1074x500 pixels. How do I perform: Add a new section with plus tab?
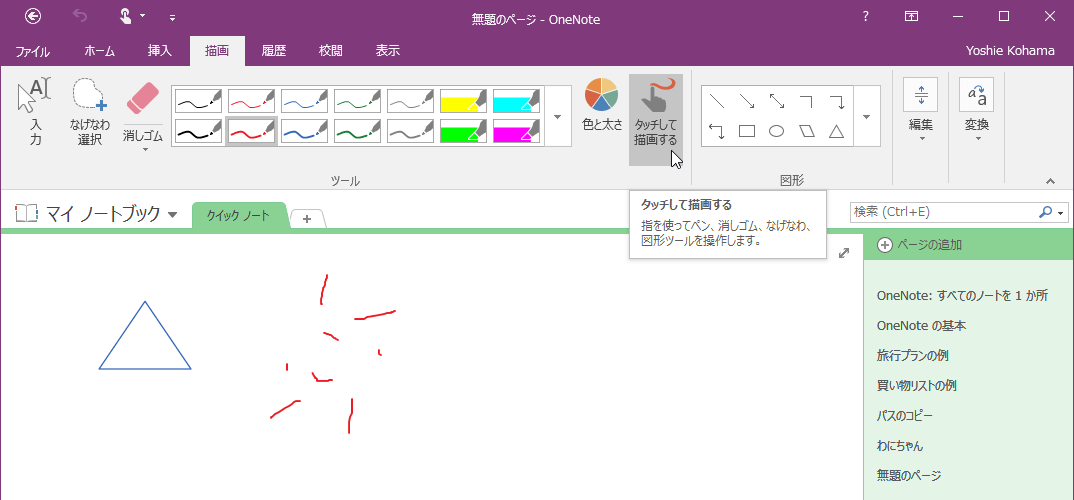coord(307,218)
